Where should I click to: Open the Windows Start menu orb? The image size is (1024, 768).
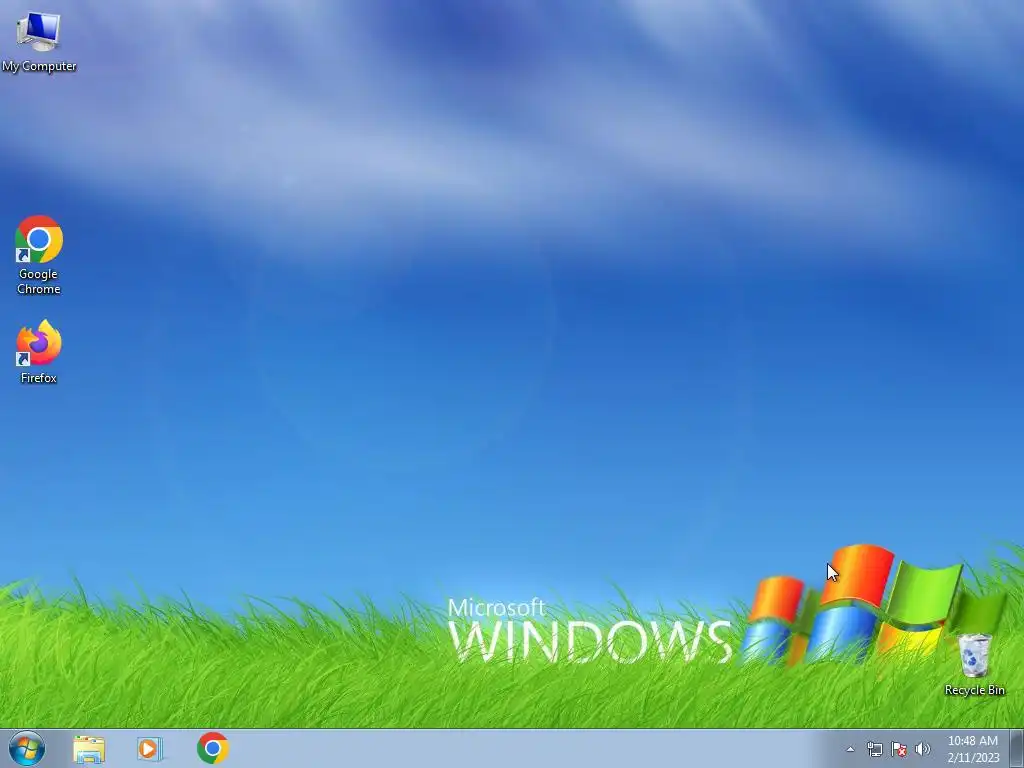(27, 748)
